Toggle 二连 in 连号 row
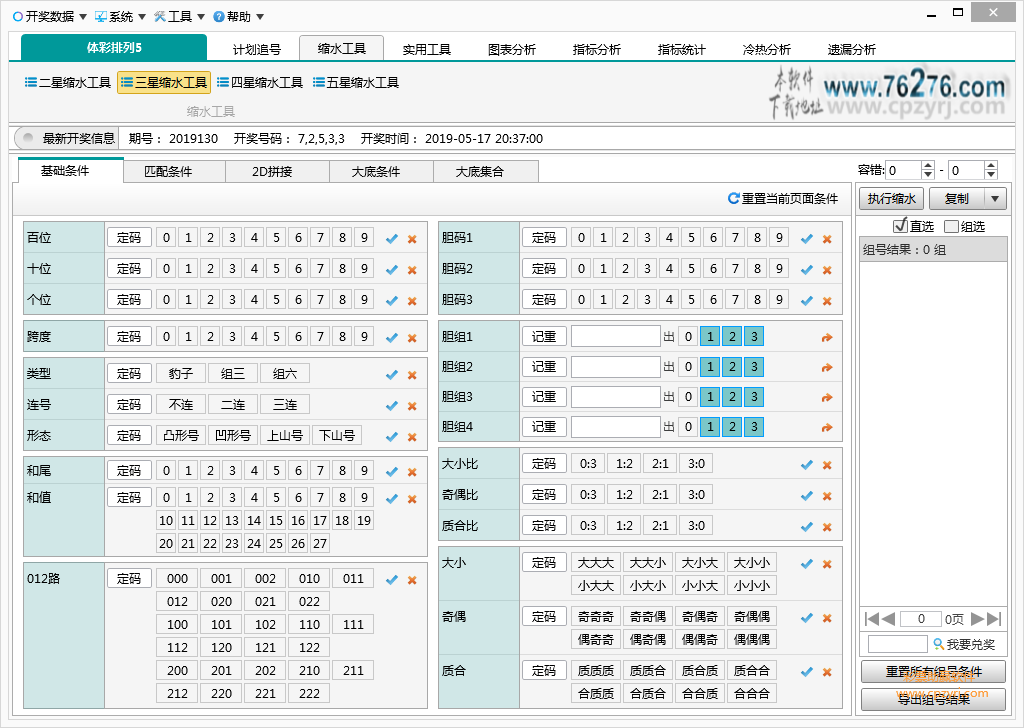 pos(232,404)
